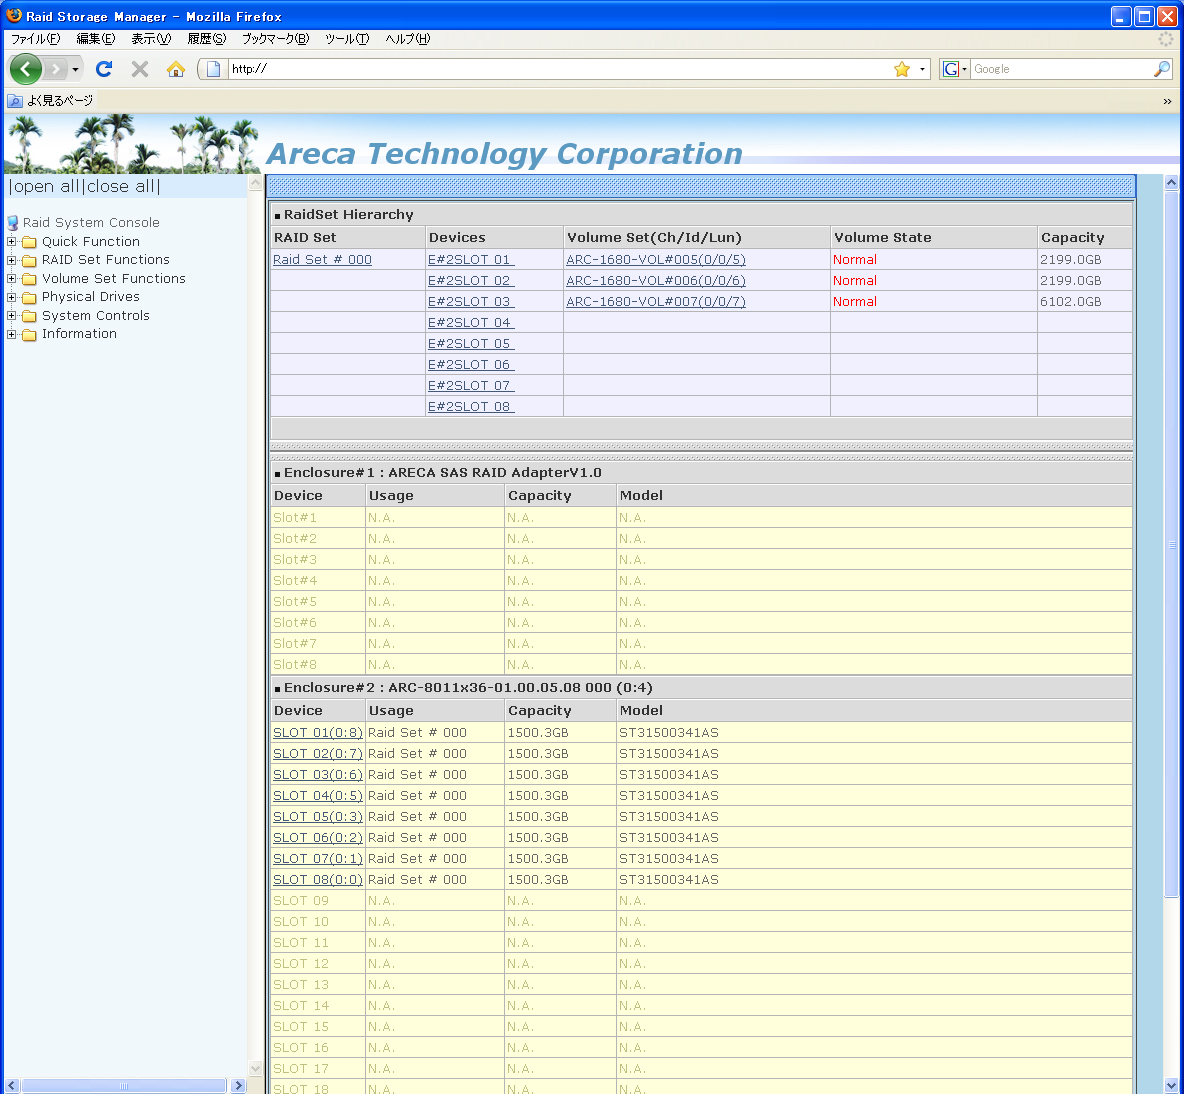Click the Stop loading X icon
The image size is (1184, 1094).
[140, 69]
